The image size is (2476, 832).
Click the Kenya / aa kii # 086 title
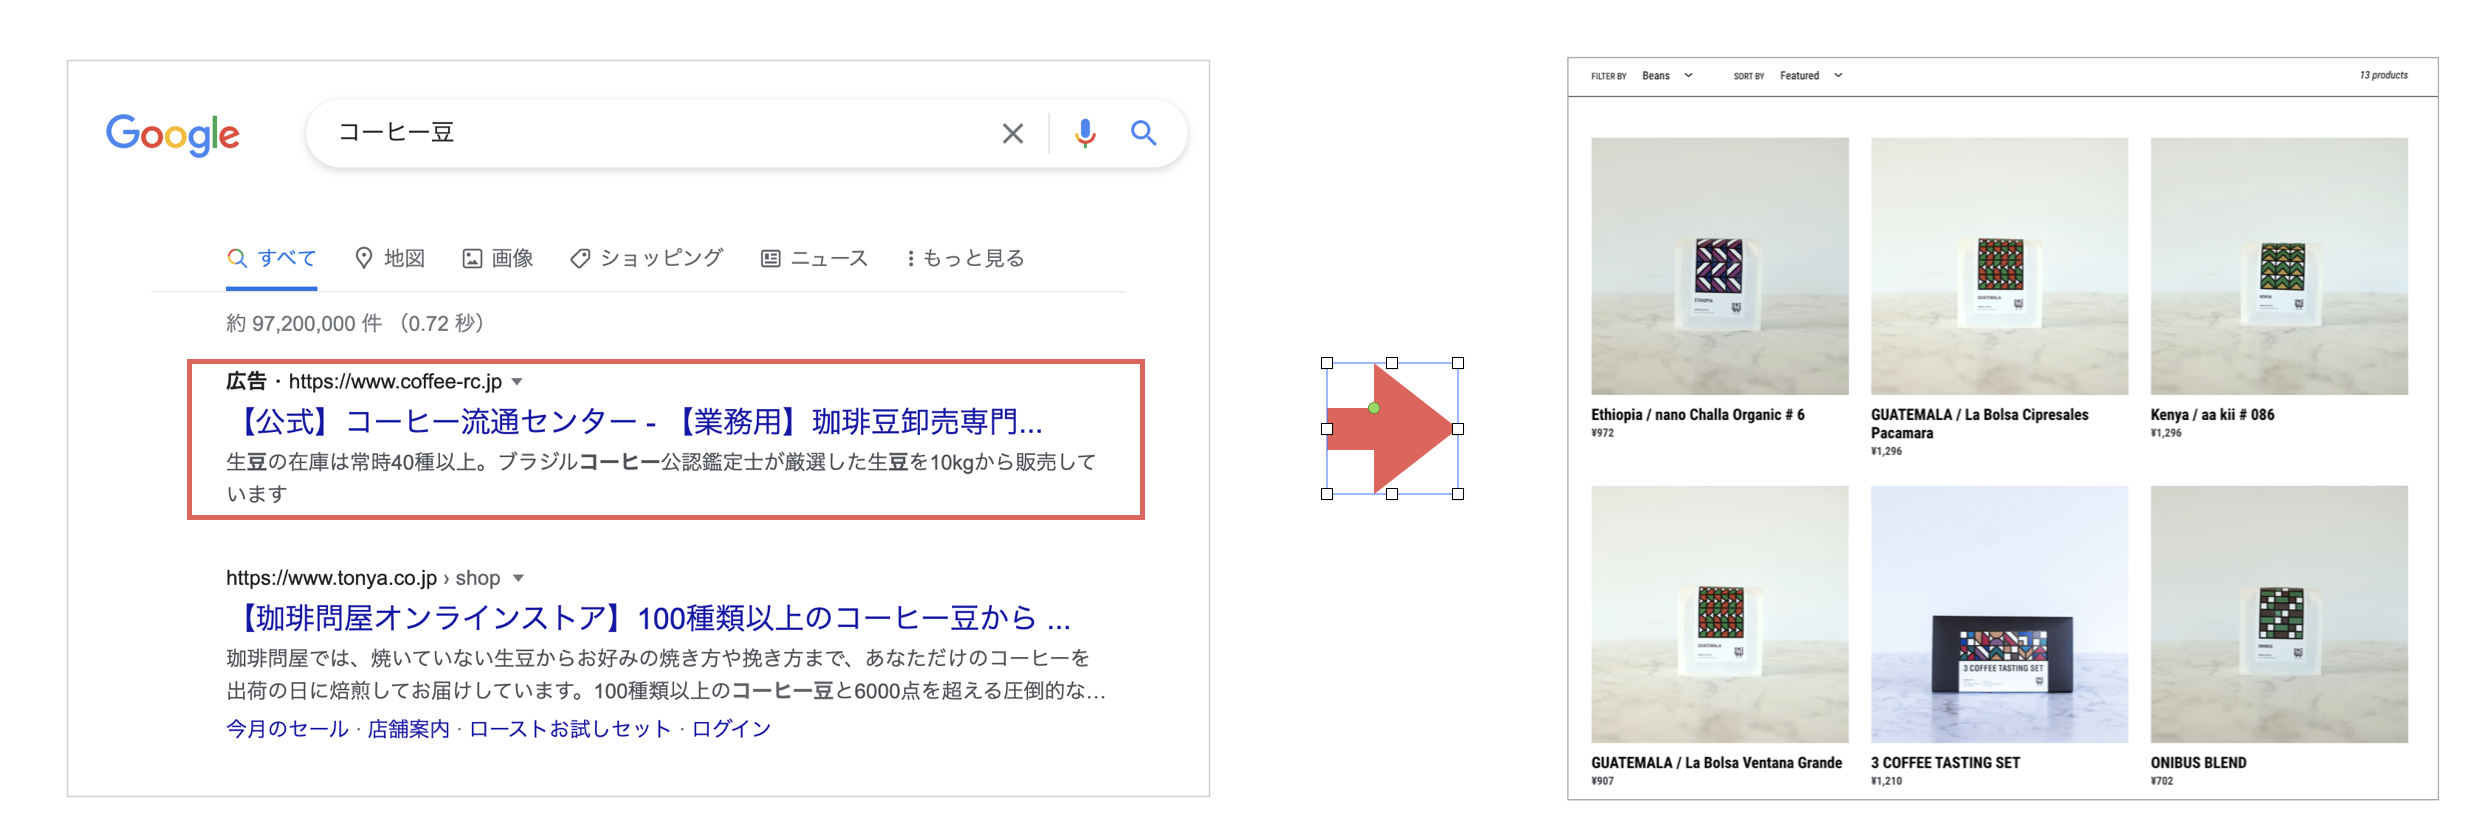pos(2213,415)
